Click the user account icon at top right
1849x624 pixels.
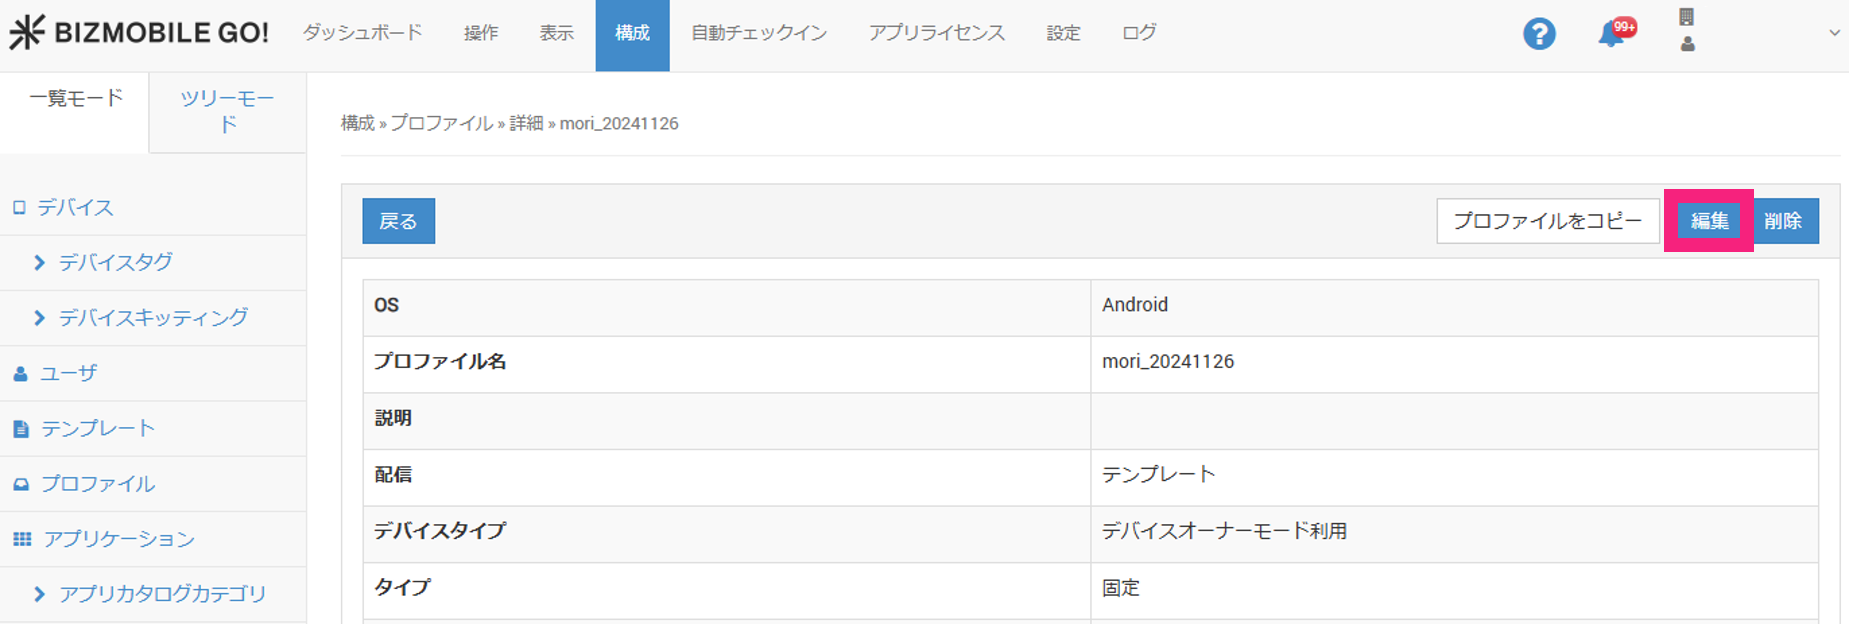pyautogui.click(x=1687, y=44)
